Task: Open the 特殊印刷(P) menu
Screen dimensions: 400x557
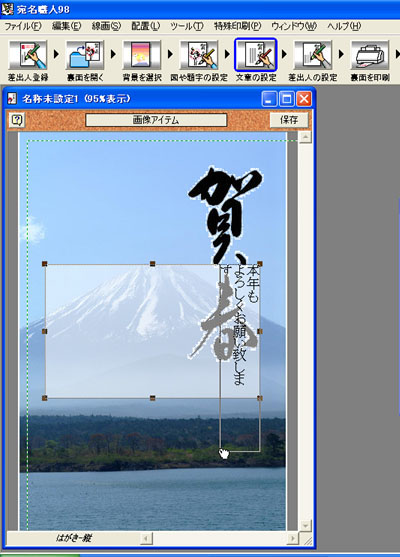Action: (x=237, y=26)
